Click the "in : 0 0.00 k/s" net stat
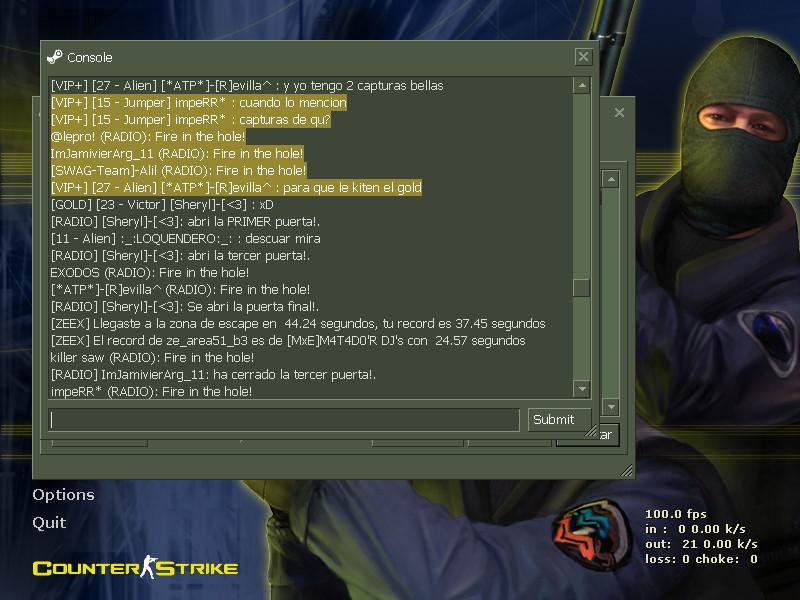Viewport: 800px width, 600px height. click(x=695, y=529)
